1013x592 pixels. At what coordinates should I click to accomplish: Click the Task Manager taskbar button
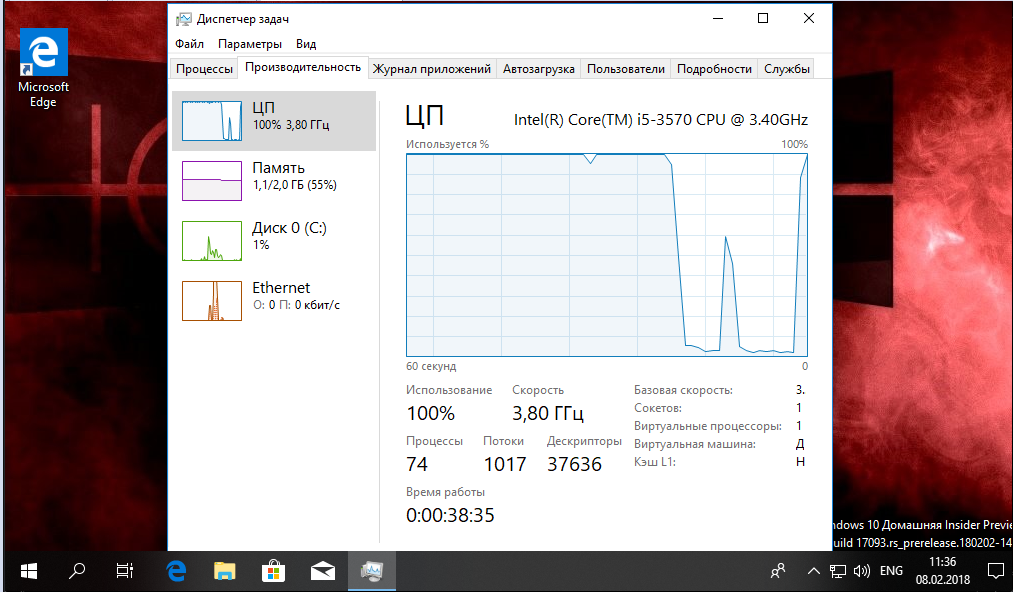(x=371, y=571)
